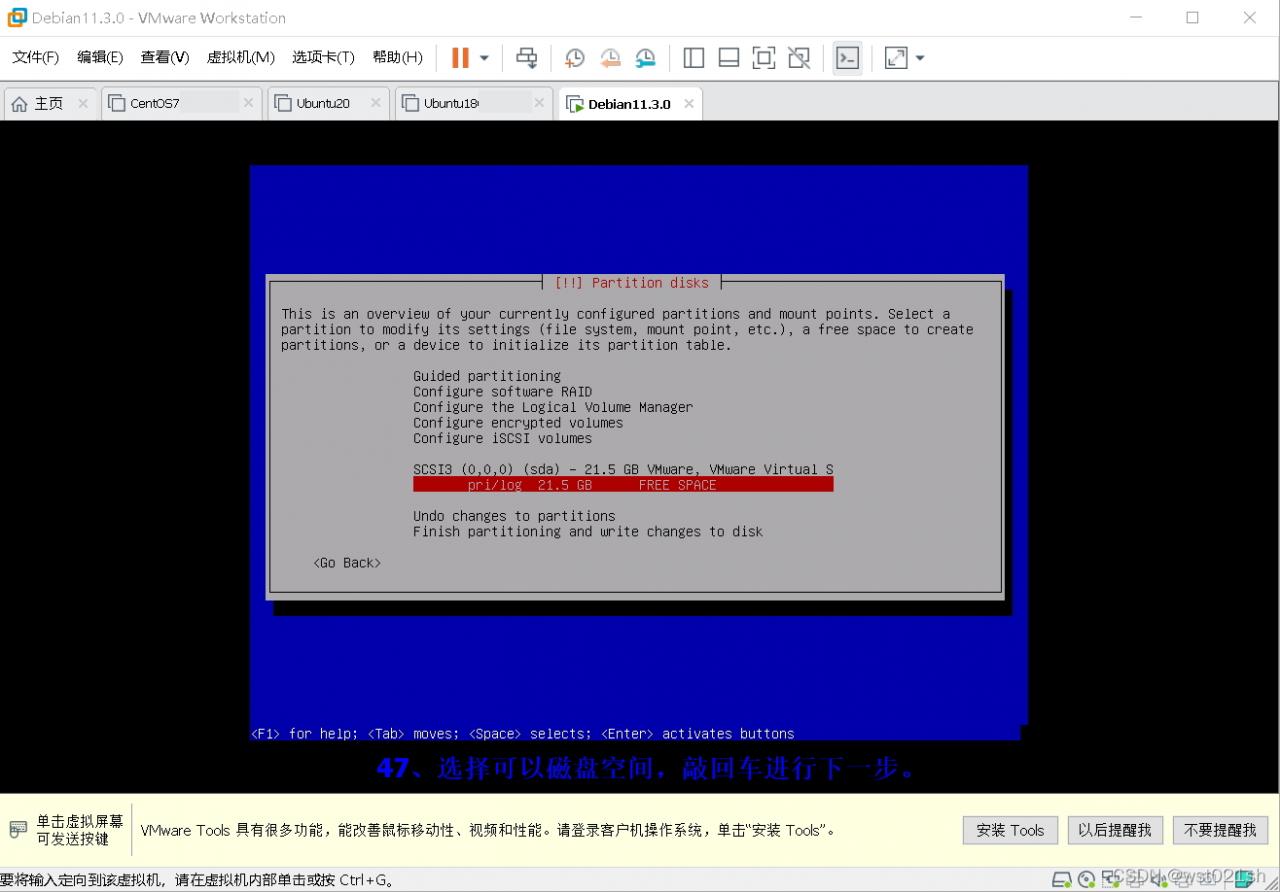This screenshot has height=892, width=1280.
Task: Click the keyboard screen hint icon
Action: point(18,830)
